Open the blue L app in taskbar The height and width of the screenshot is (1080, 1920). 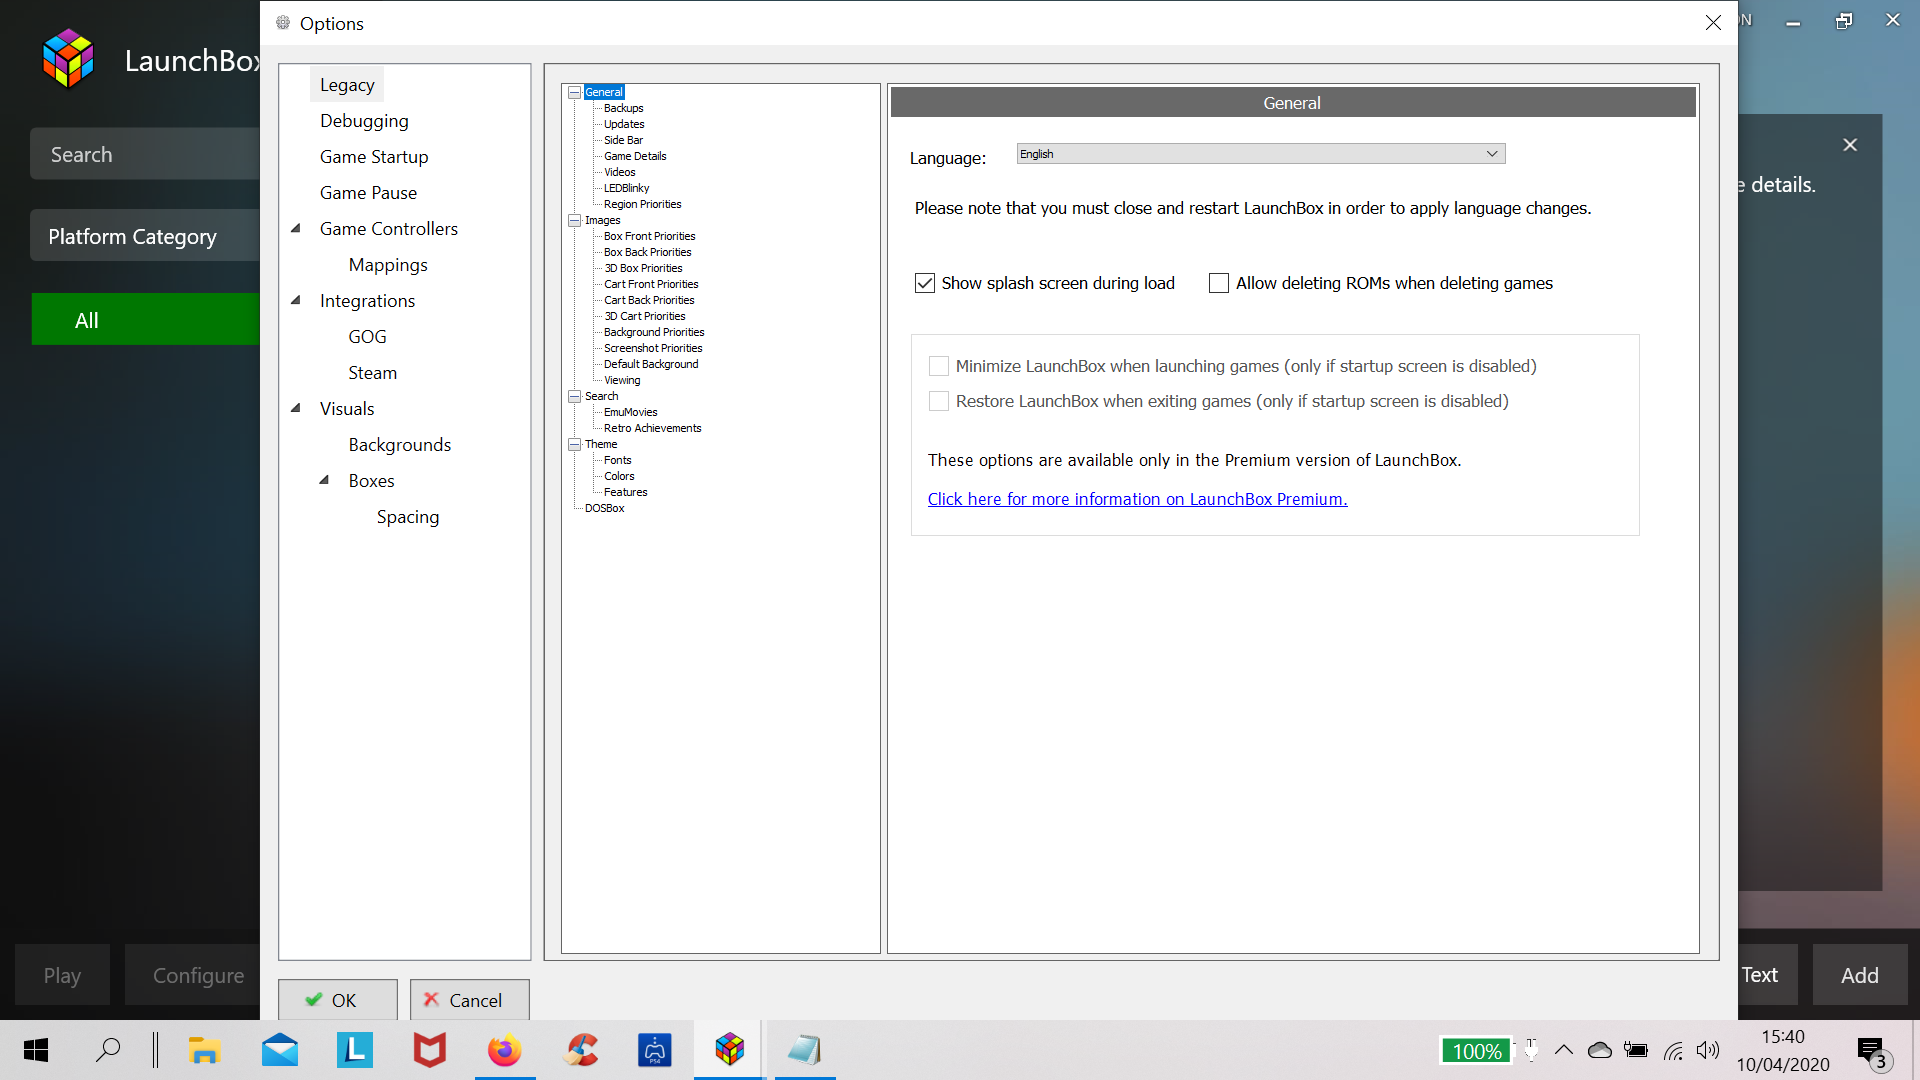point(355,1050)
